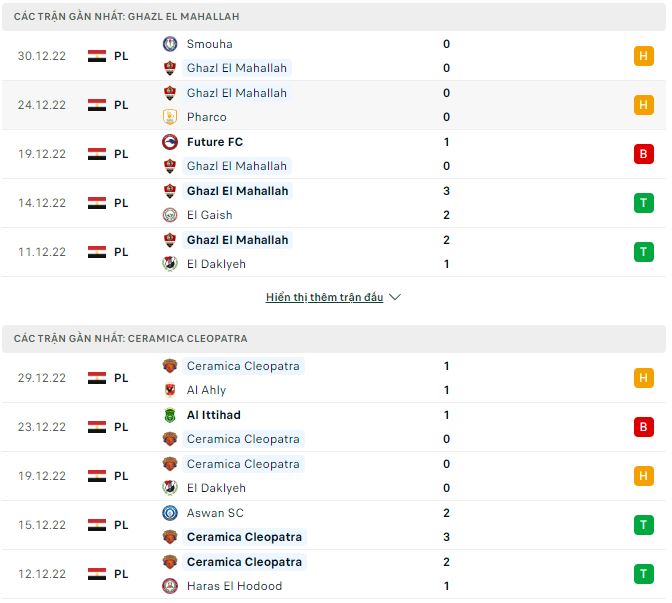This screenshot has width=672, height=603.
Task: Open the Ghazl El Mahallah vs El Daklyeh team name
Action: point(237,240)
